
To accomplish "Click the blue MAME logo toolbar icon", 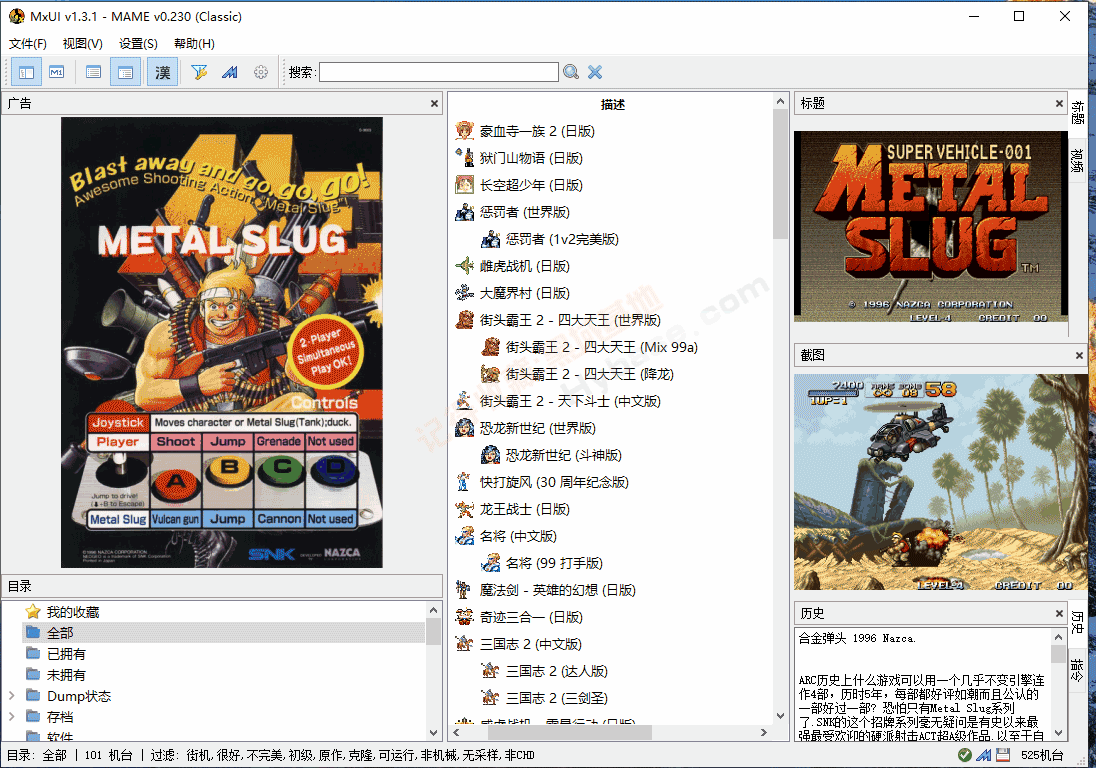I will (x=230, y=72).
